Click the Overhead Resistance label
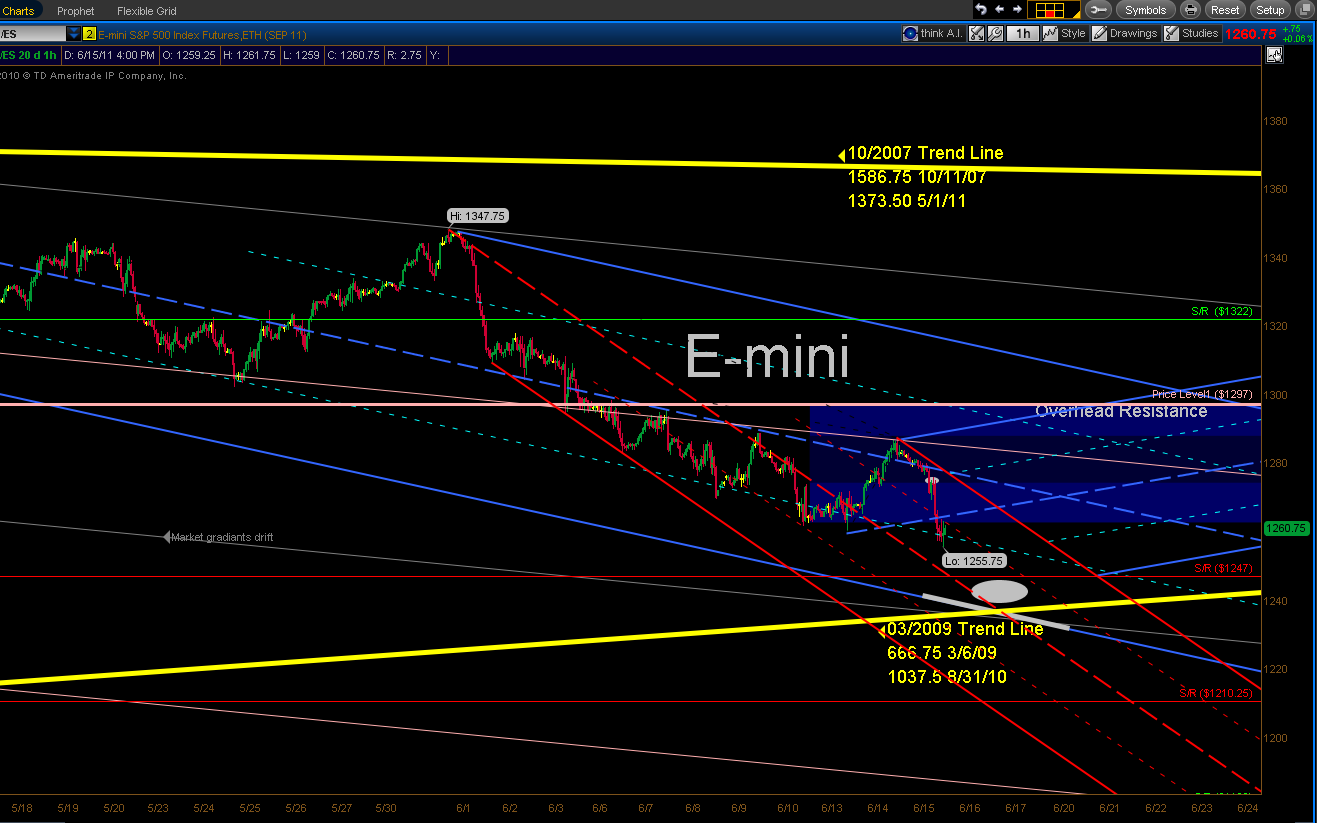Viewport: 1317px width, 823px height. click(1121, 411)
